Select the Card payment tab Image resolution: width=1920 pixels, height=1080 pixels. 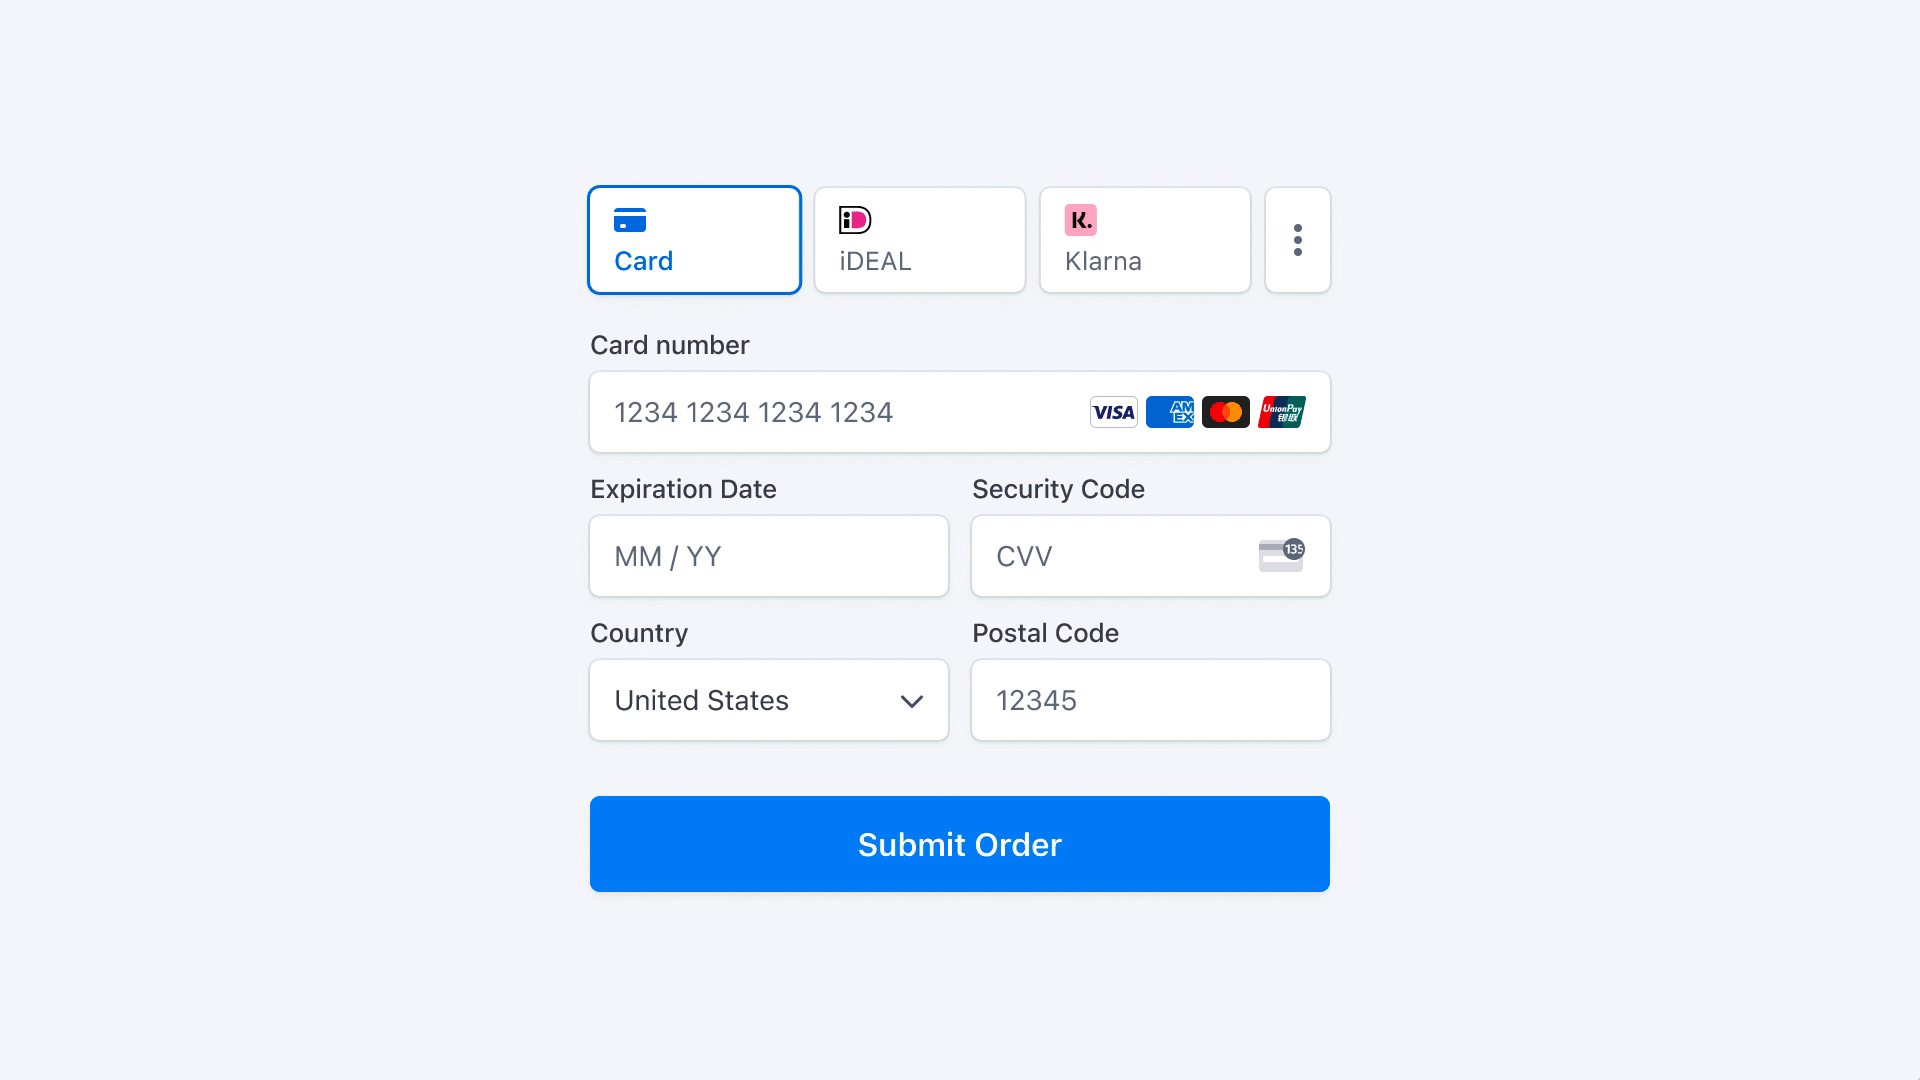[694, 239]
